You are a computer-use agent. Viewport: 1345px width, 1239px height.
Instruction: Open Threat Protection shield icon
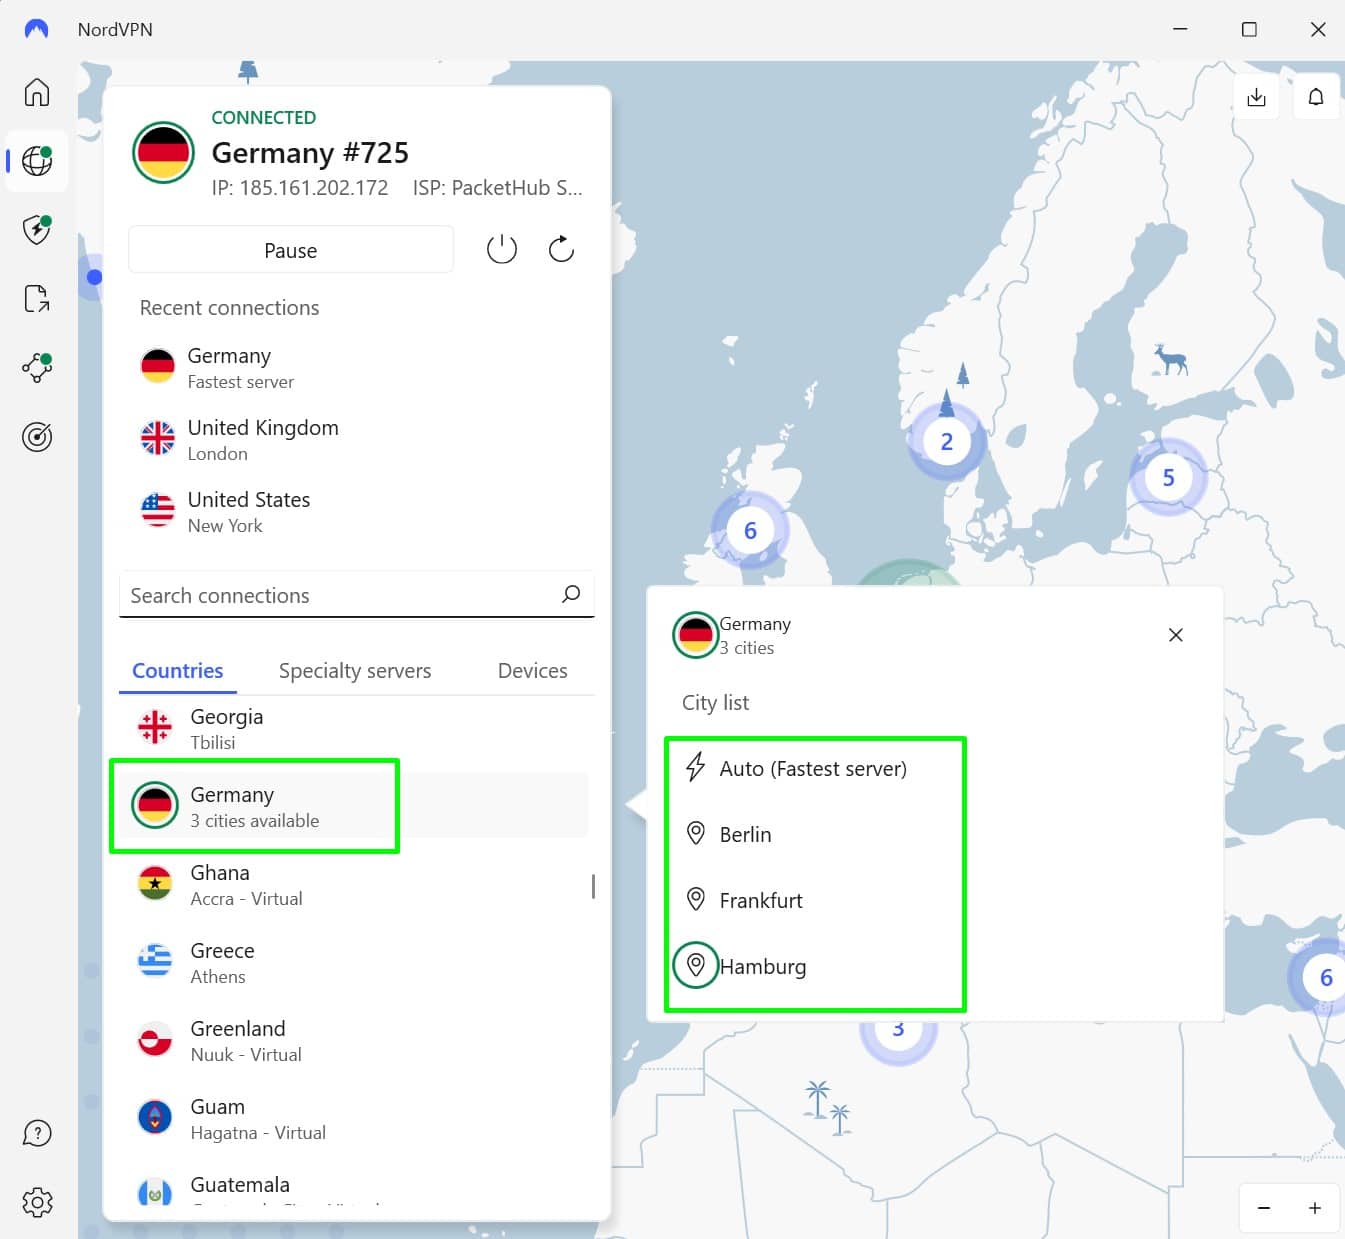pyautogui.click(x=37, y=229)
